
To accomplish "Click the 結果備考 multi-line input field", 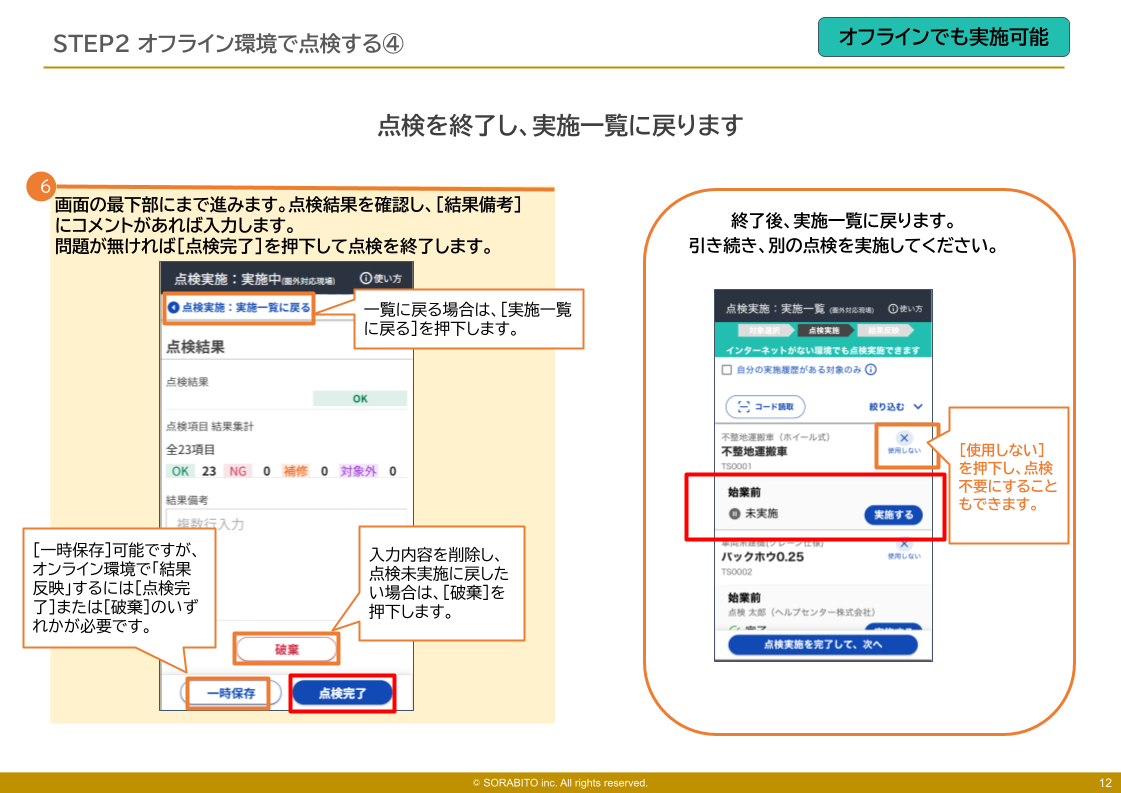I will pyautogui.click(x=286, y=523).
